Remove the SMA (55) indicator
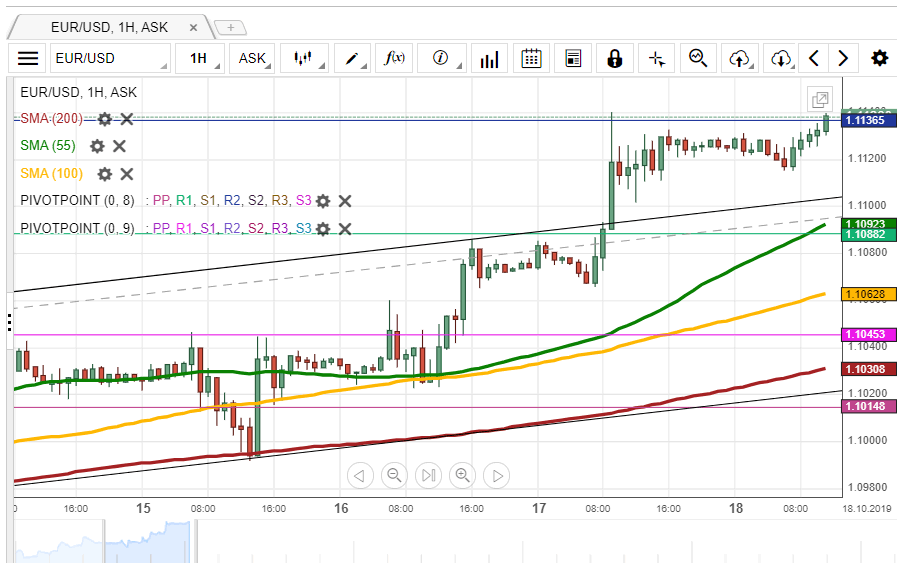This screenshot has height=571, width=902. click(119, 146)
